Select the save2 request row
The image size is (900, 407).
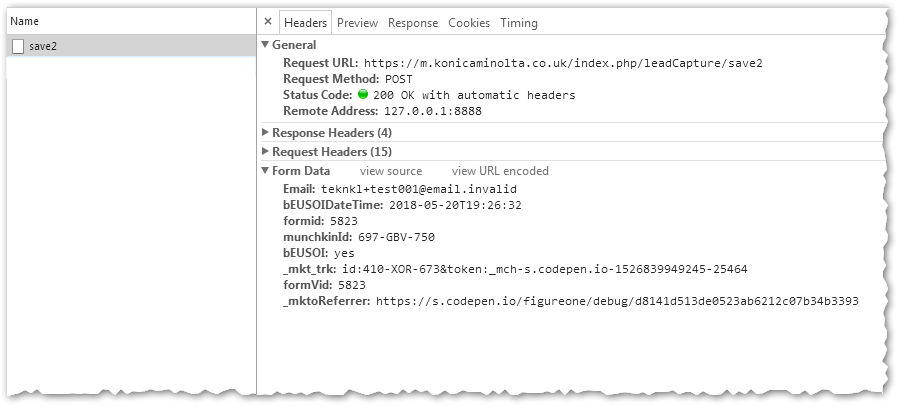(x=128, y=46)
